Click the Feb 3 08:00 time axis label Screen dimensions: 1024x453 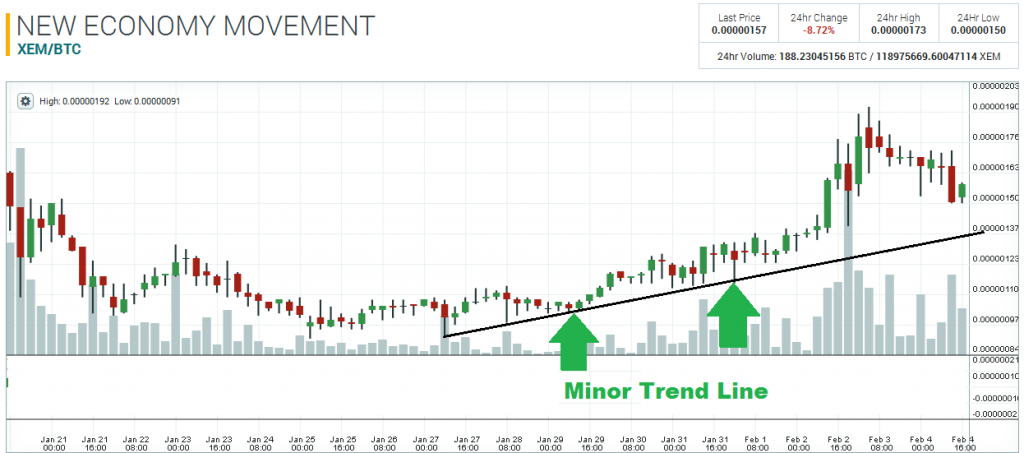pos(880,443)
